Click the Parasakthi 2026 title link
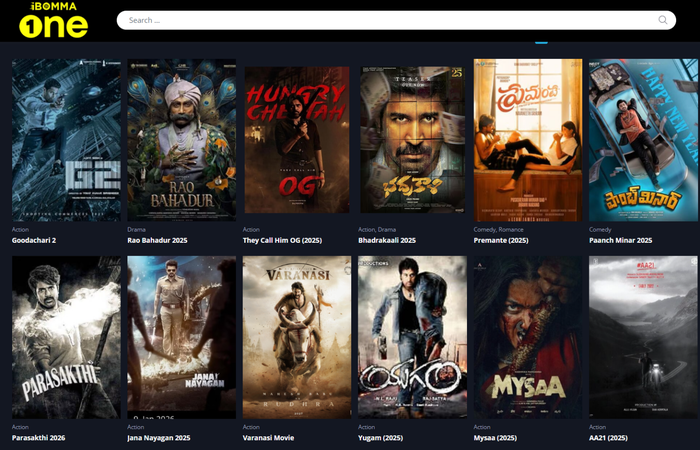 point(38,438)
